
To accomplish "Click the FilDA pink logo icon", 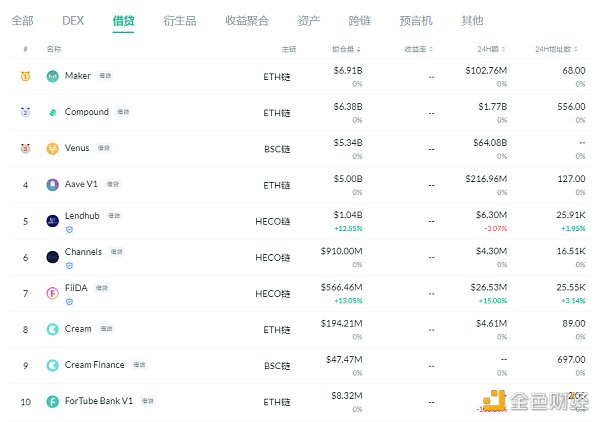I will [53, 293].
